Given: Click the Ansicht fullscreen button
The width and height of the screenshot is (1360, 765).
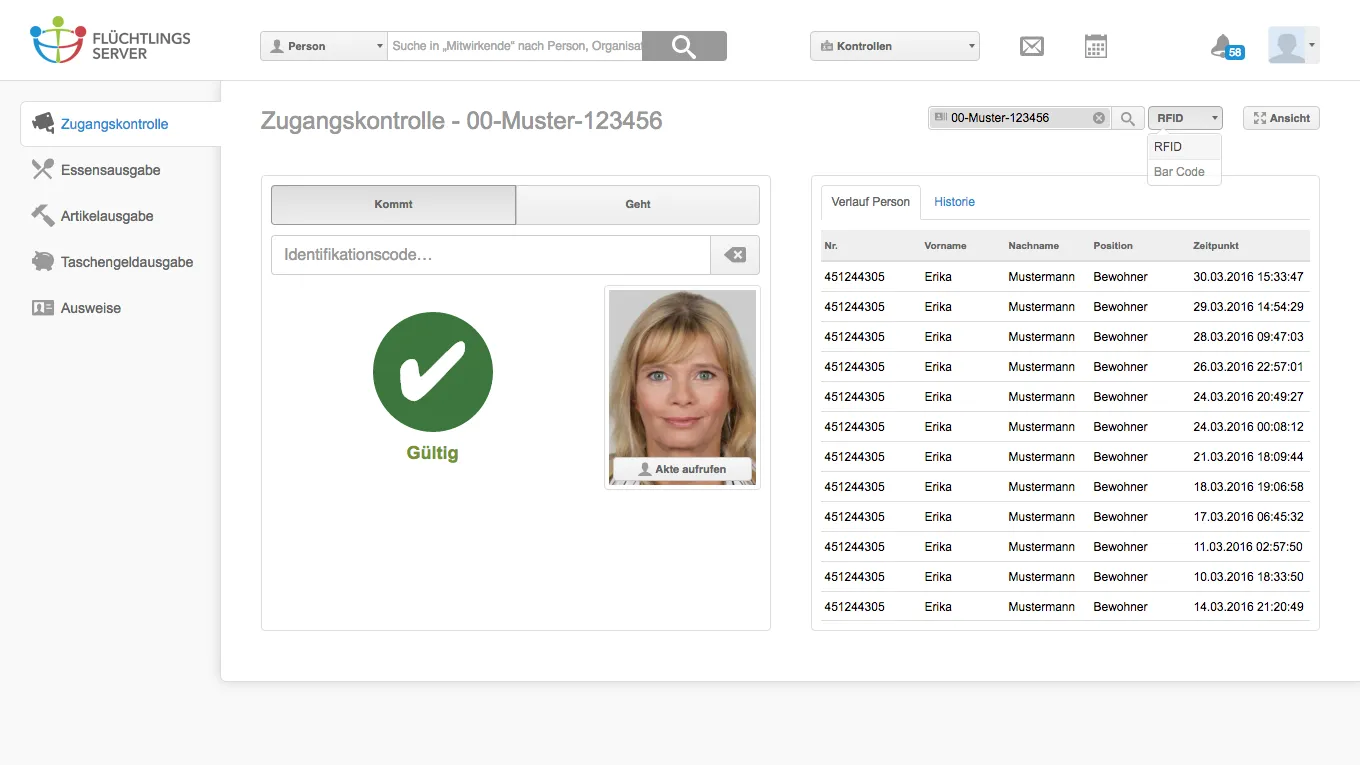Looking at the screenshot, I should coord(1281,118).
